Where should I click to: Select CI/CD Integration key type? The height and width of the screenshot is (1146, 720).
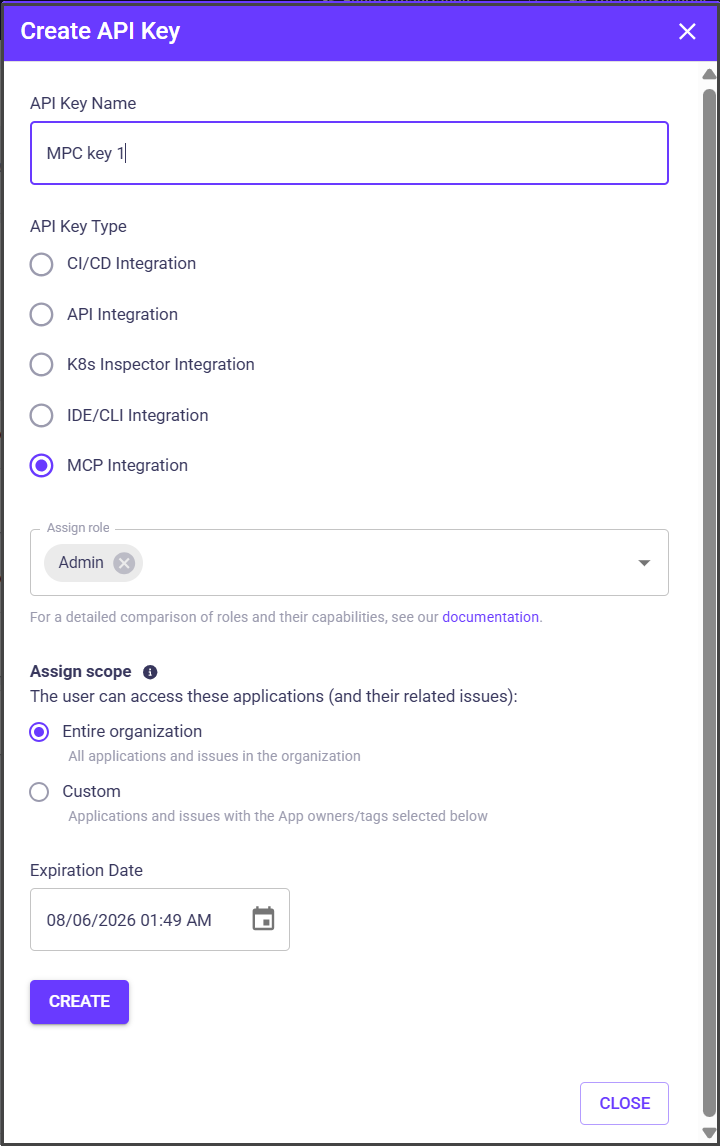[41, 264]
